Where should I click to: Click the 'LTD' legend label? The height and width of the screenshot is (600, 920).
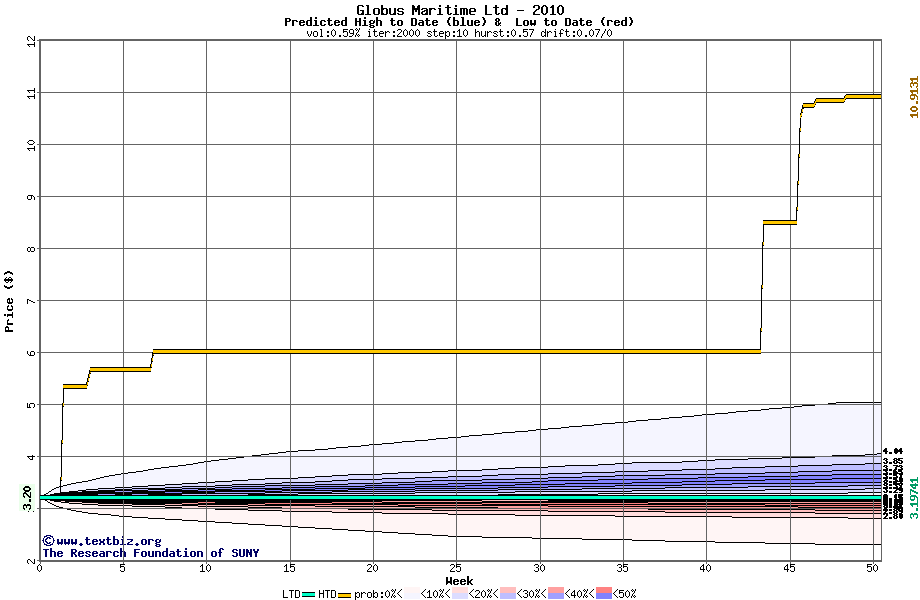[x=291, y=594]
